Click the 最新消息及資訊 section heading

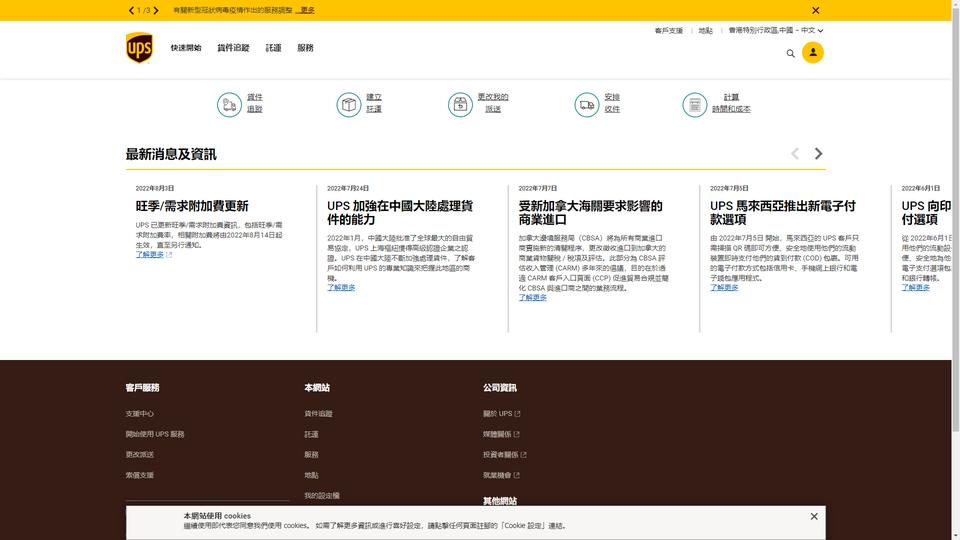[171, 154]
